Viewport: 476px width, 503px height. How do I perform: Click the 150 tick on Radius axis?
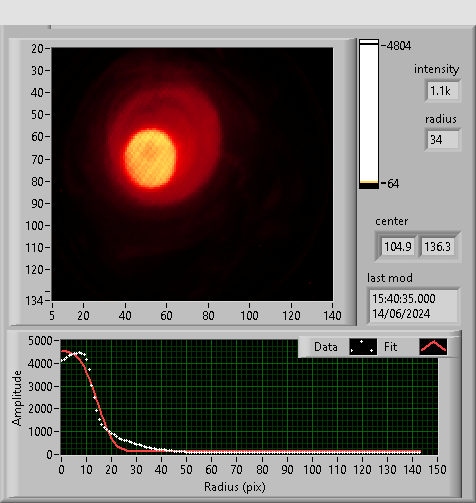[437, 470]
